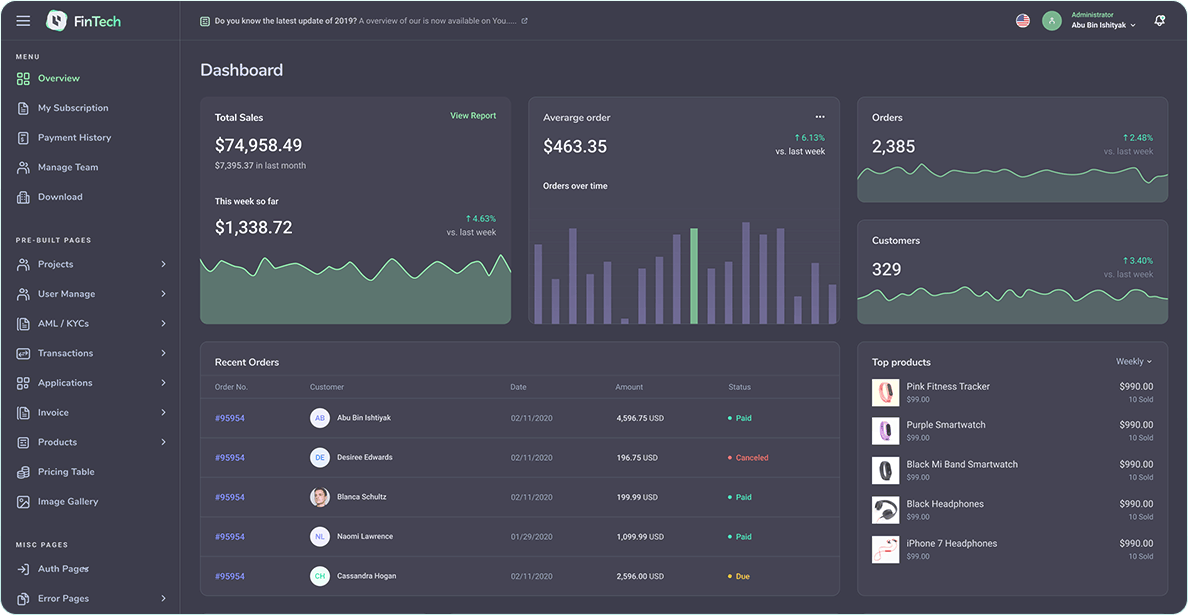The width and height of the screenshot is (1188, 615).
Task: Expand the Transactions submenu
Action: (163, 354)
